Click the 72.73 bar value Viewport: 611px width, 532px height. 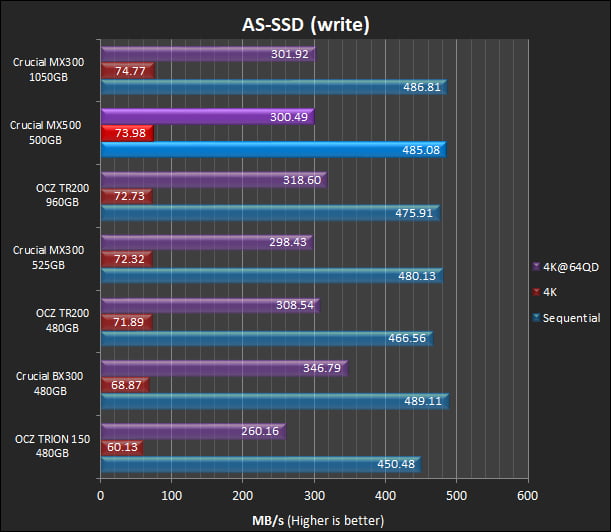[129, 196]
